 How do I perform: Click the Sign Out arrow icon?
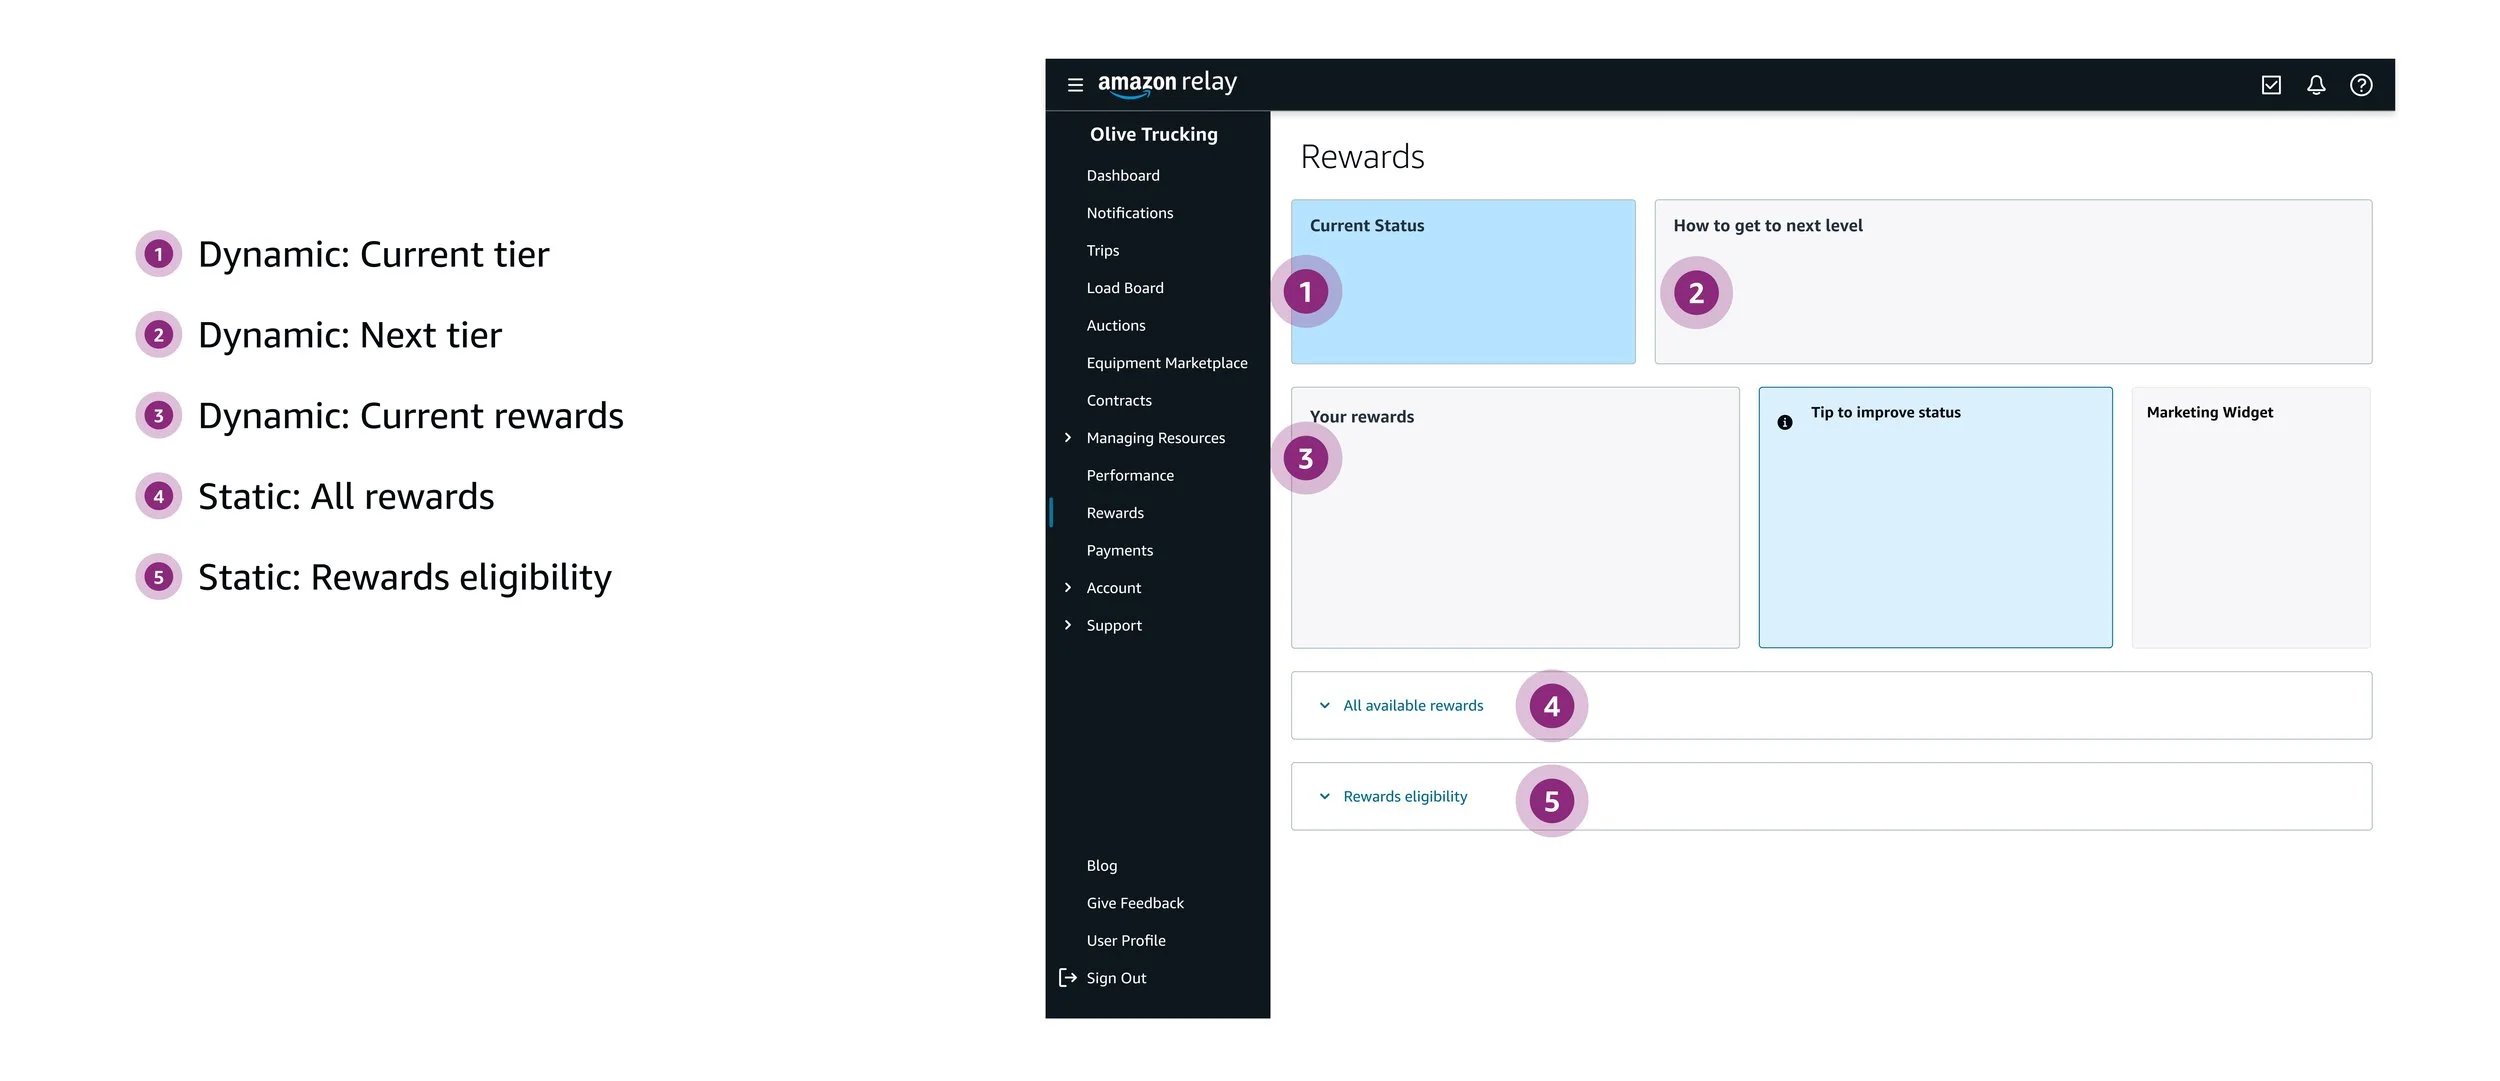[1068, 977]
